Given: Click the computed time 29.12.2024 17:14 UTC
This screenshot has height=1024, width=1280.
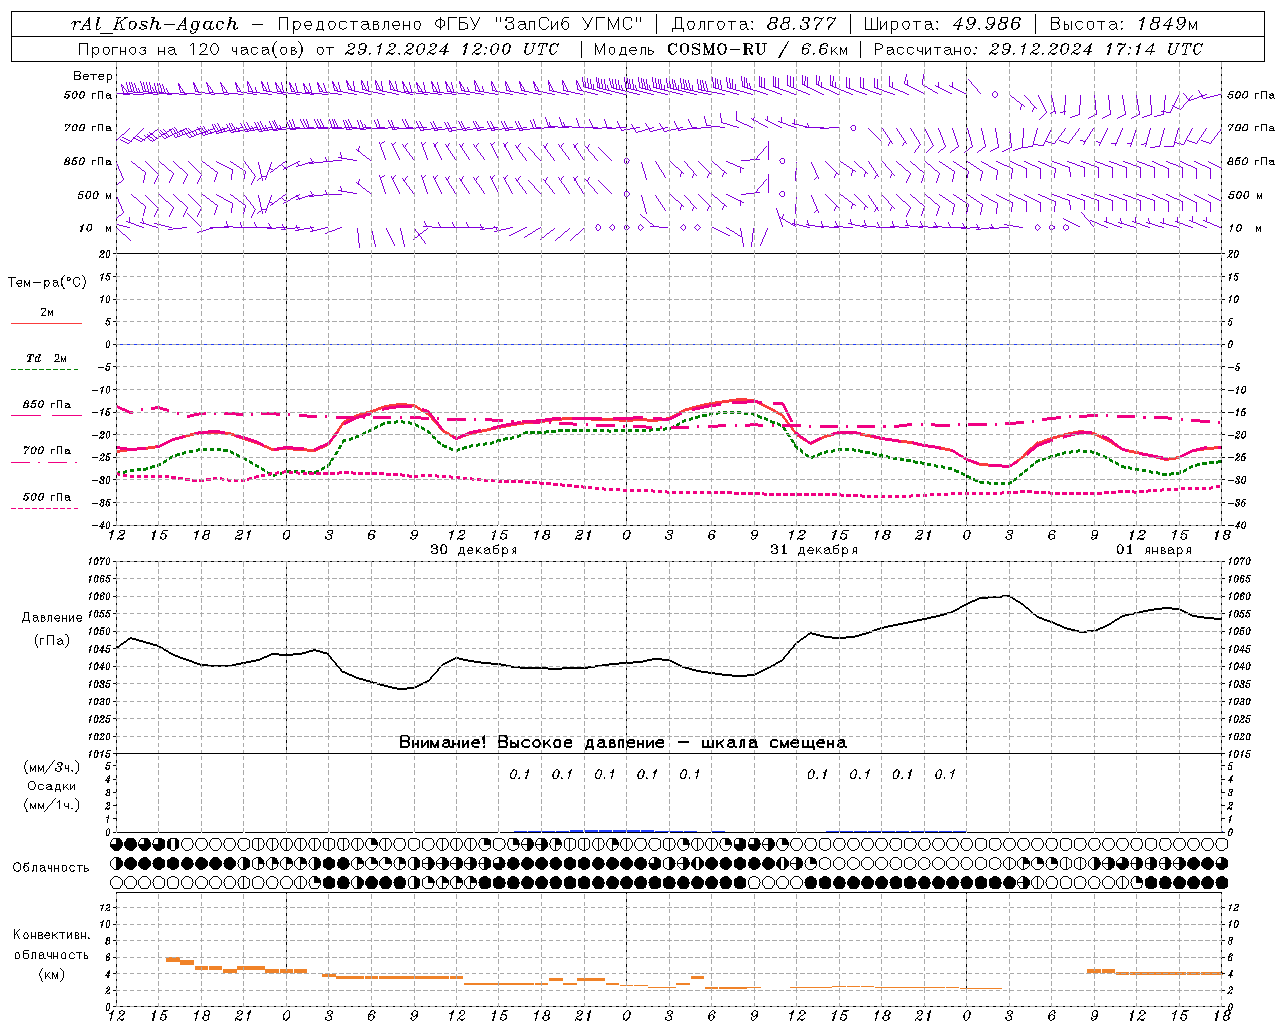Looking at the screenshot, I should pyautogui.click(x=1095, y=49).
